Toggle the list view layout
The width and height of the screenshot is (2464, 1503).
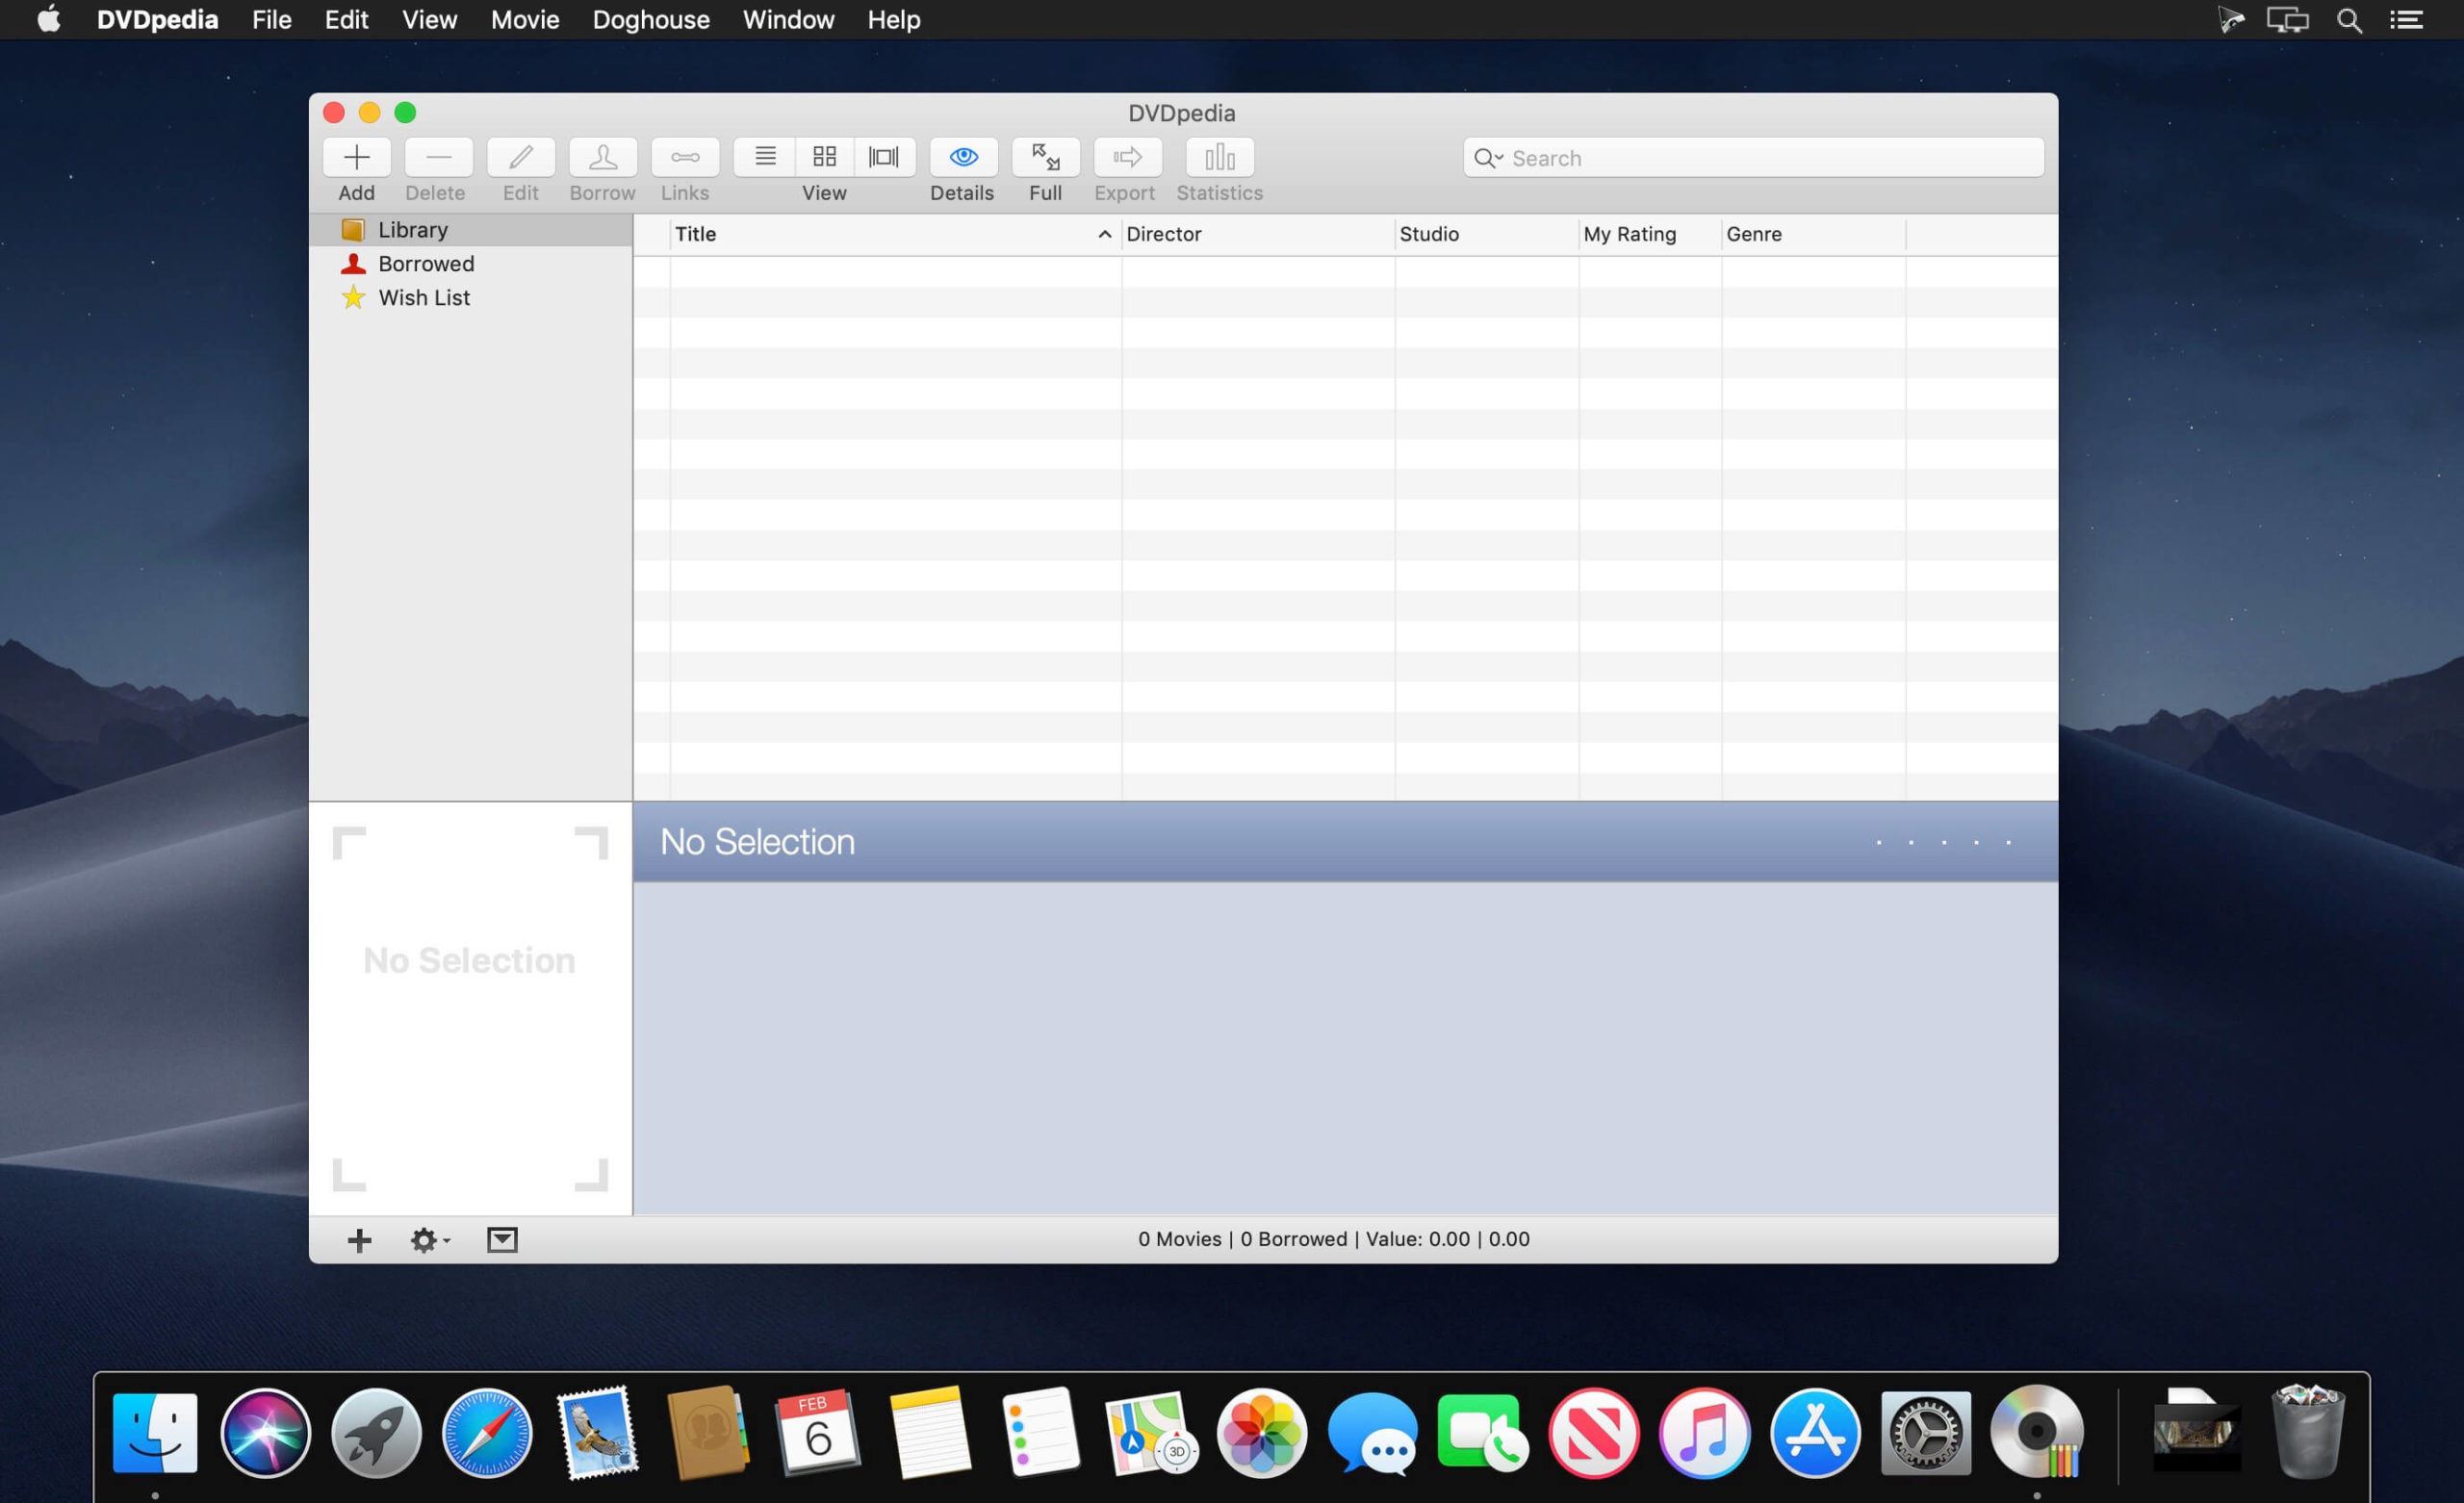[764, 157]
